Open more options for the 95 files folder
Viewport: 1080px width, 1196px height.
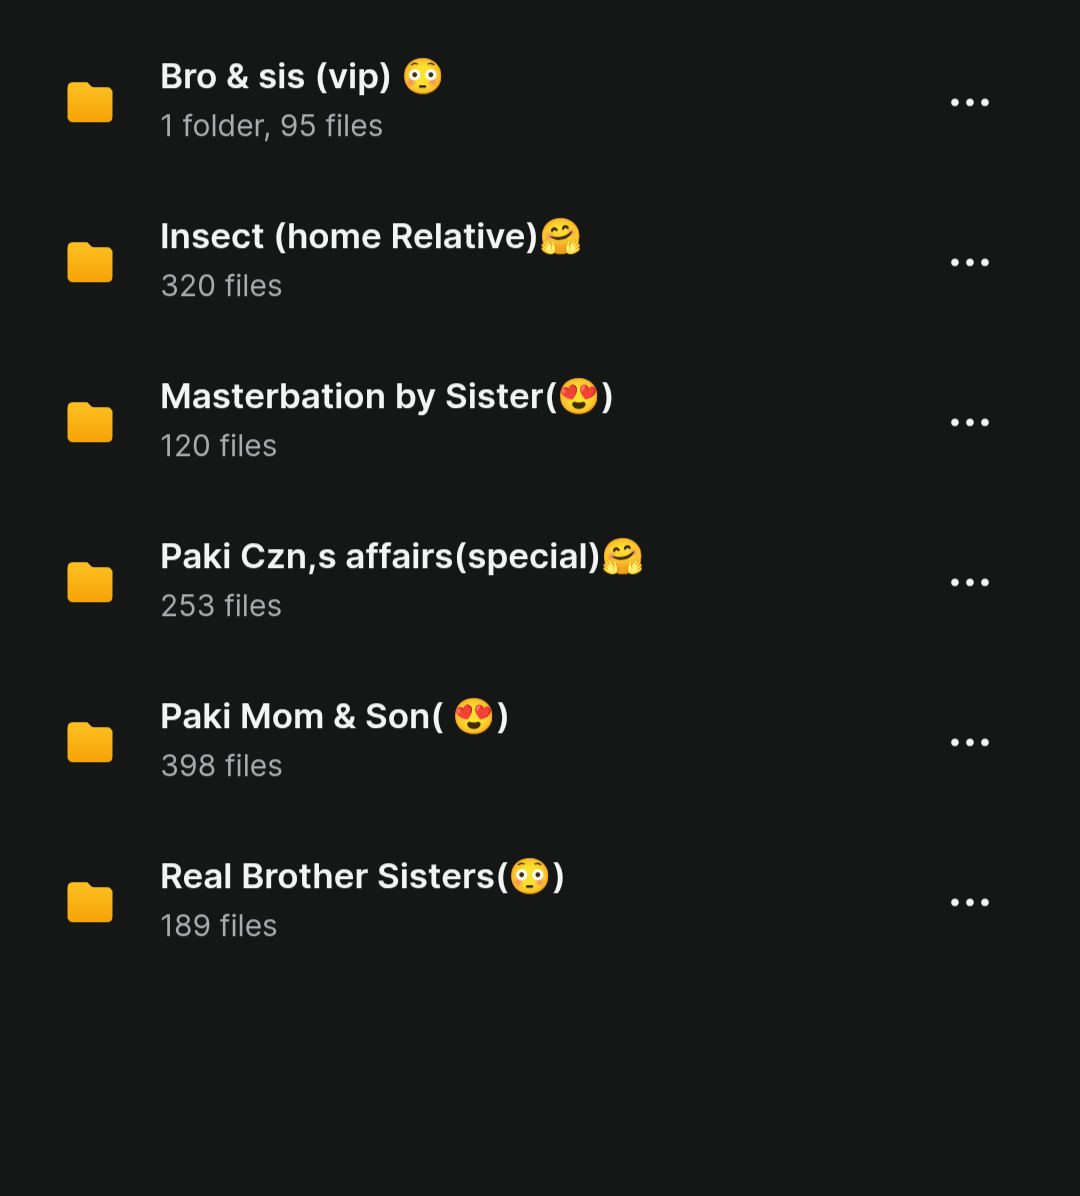969,102
